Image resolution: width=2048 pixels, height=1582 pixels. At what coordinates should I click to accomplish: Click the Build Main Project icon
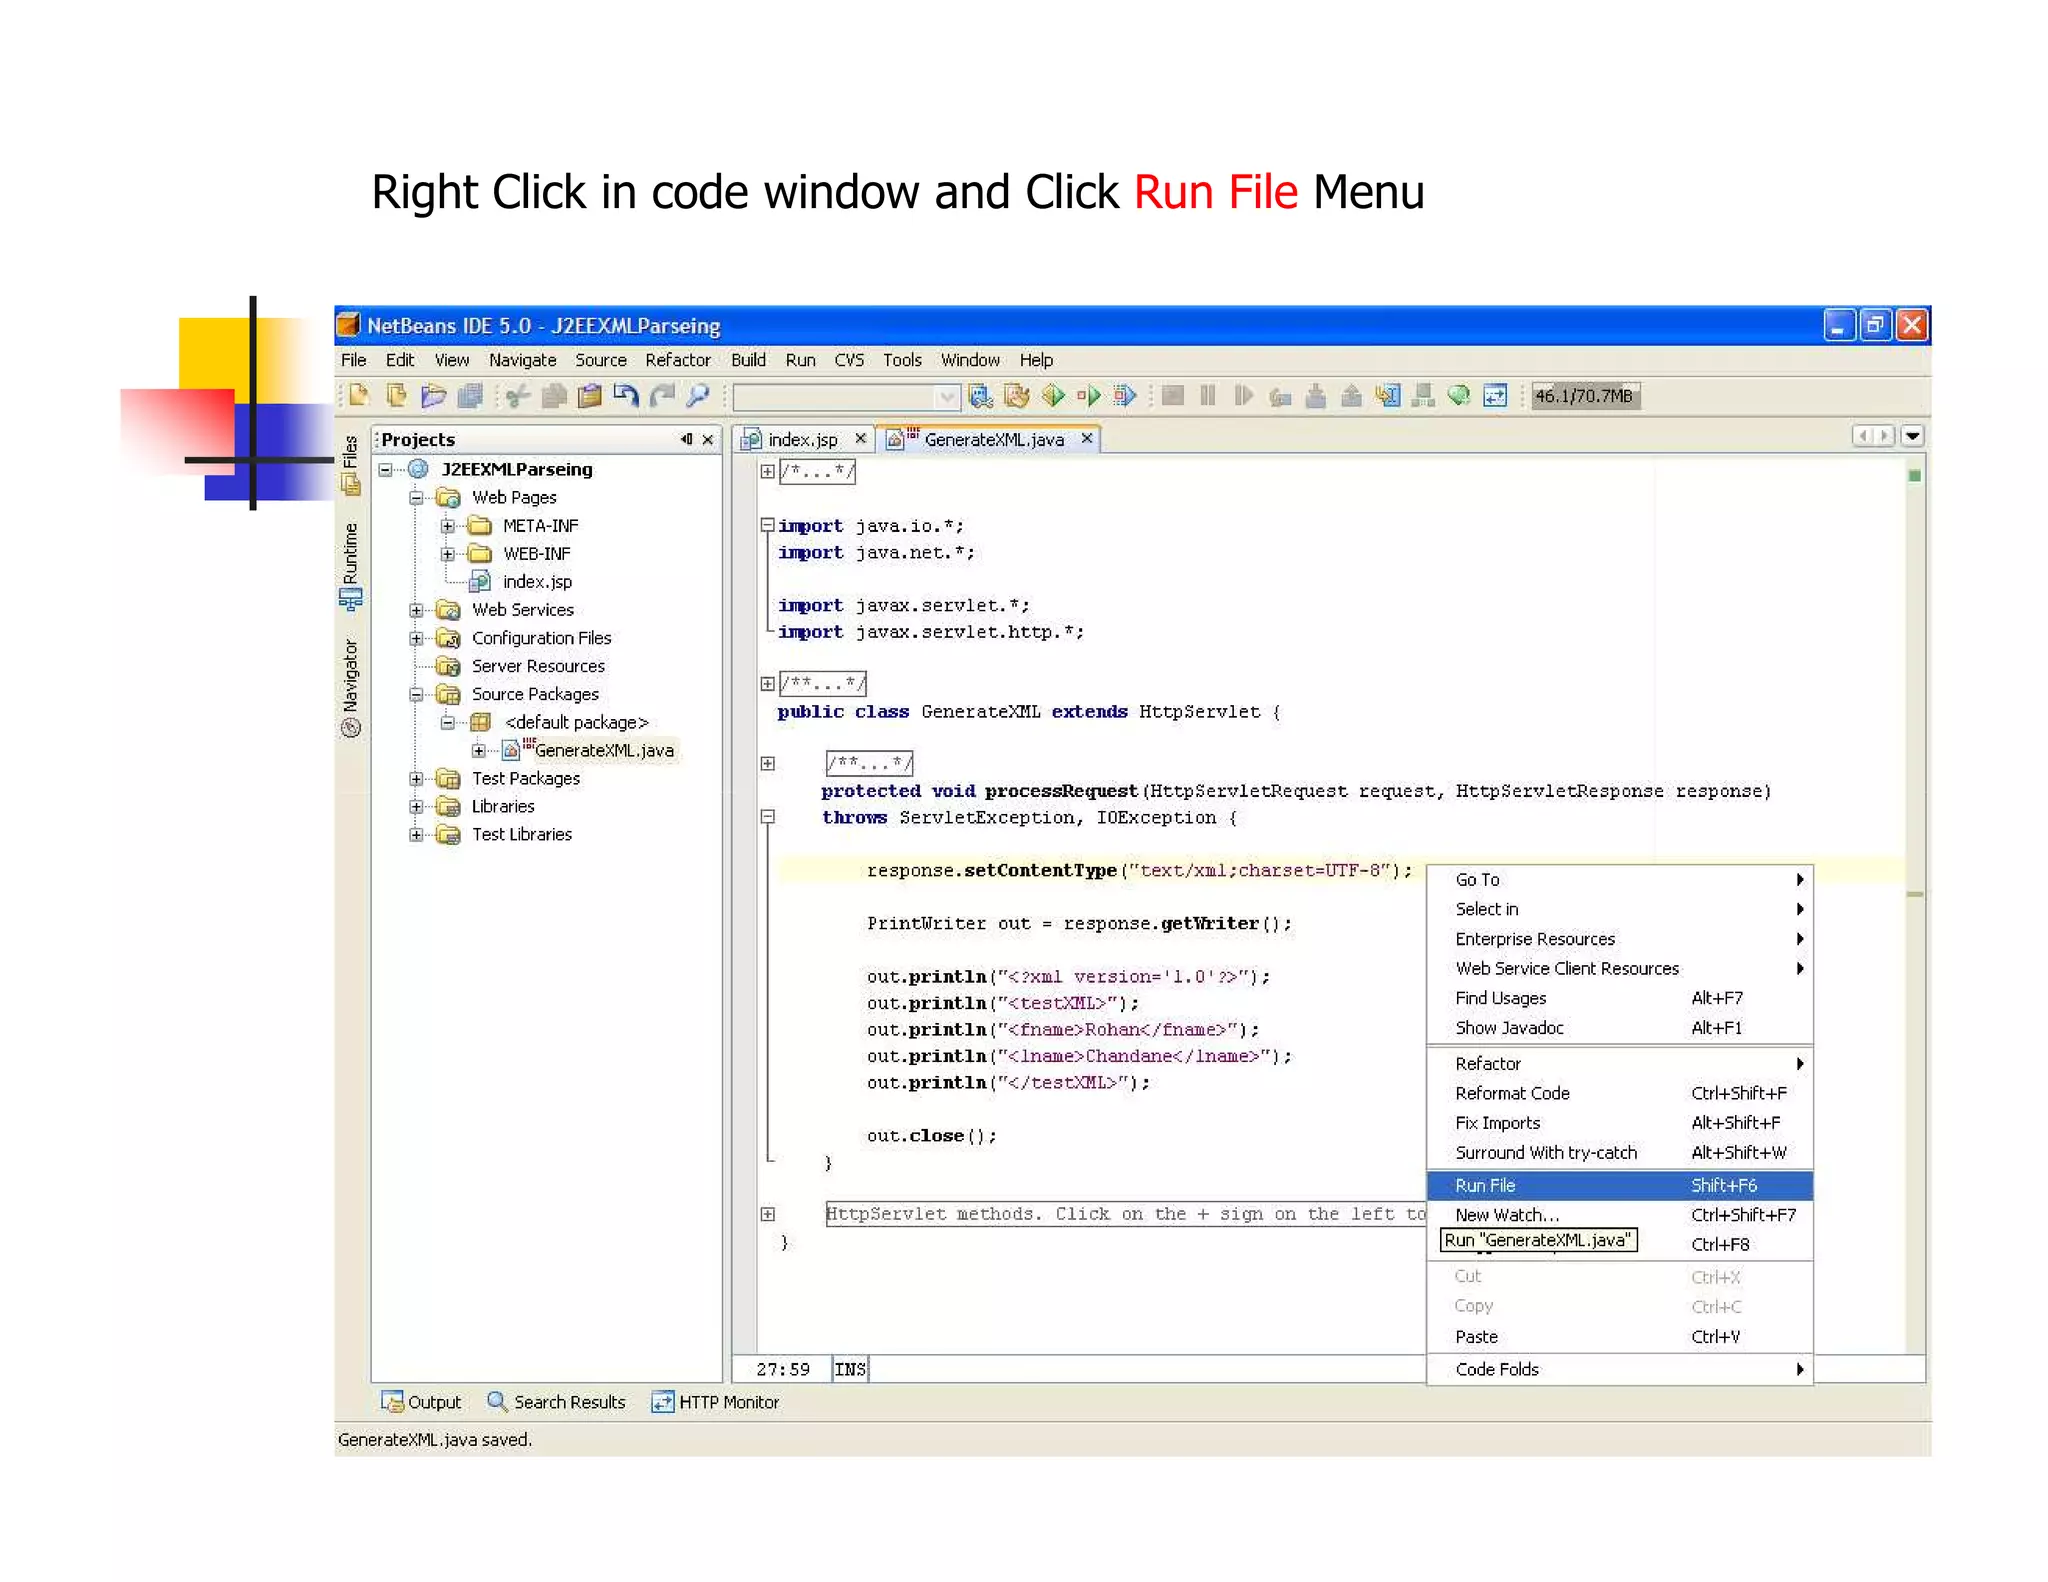pos(981,396)
